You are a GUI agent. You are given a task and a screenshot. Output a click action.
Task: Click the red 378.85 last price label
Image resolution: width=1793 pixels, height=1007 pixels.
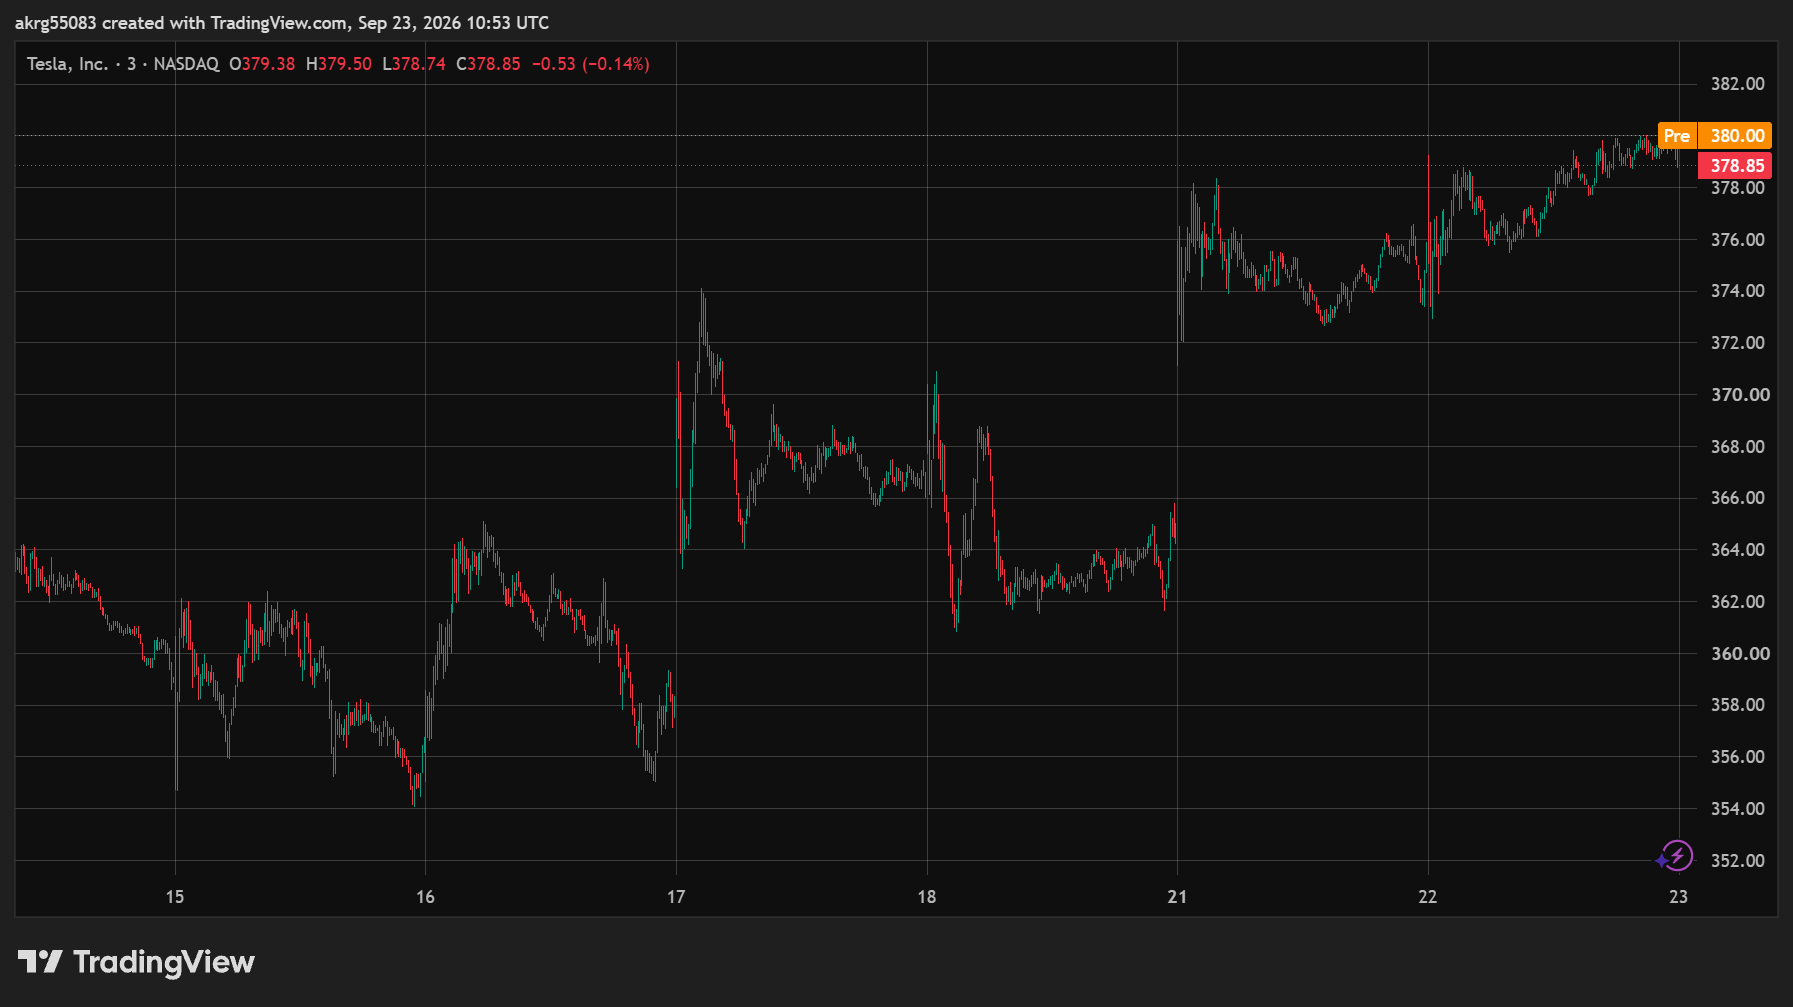tap(1736, 166)
